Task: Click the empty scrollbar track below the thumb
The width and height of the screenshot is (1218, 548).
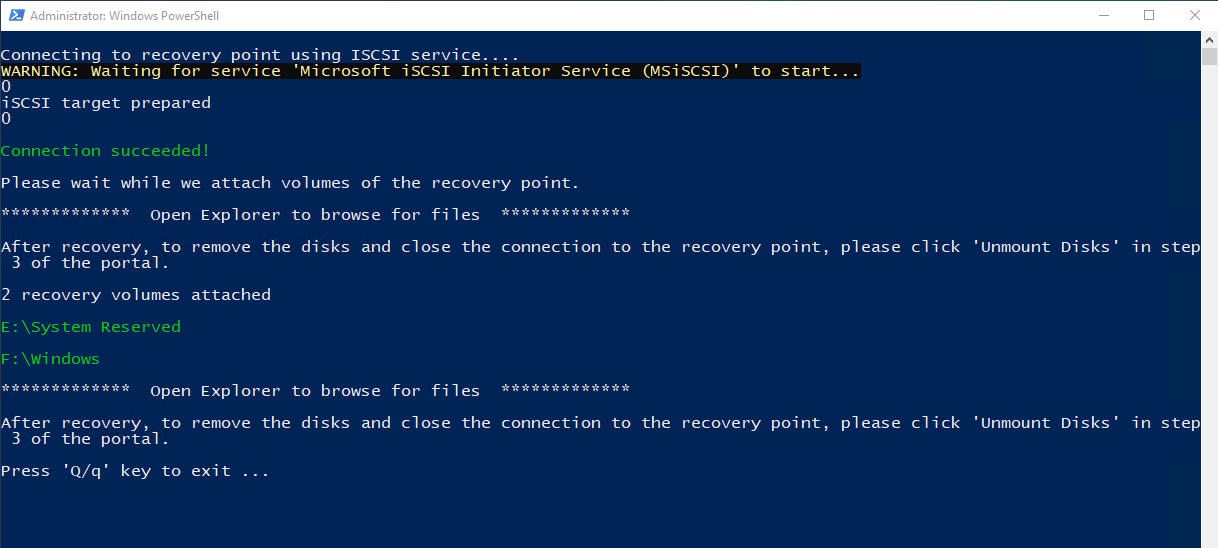Action: pyautogui.click(x=1209, y=300)
